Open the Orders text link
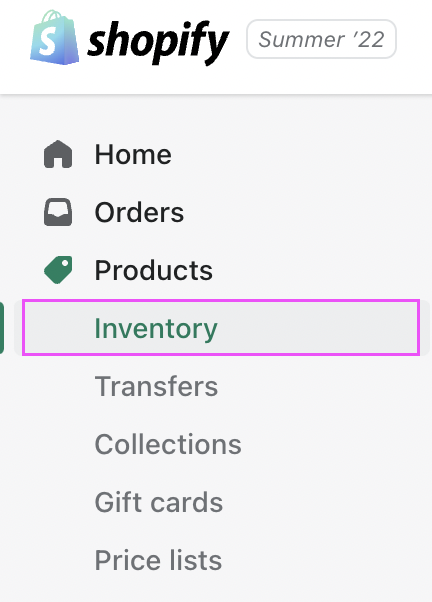The width and height of the screenshot is (432, 602). point(139,212)
